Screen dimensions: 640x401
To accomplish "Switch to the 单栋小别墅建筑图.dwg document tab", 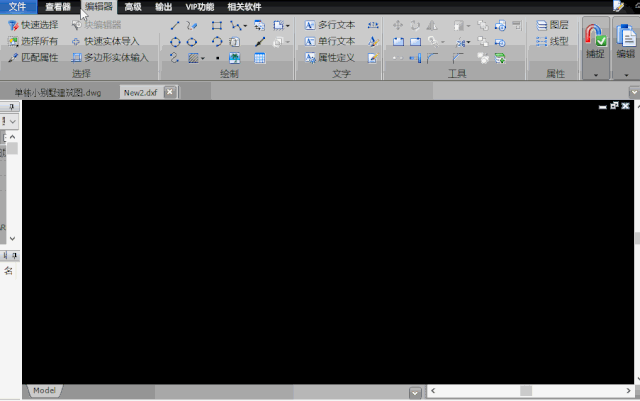I will pos(57,92).
